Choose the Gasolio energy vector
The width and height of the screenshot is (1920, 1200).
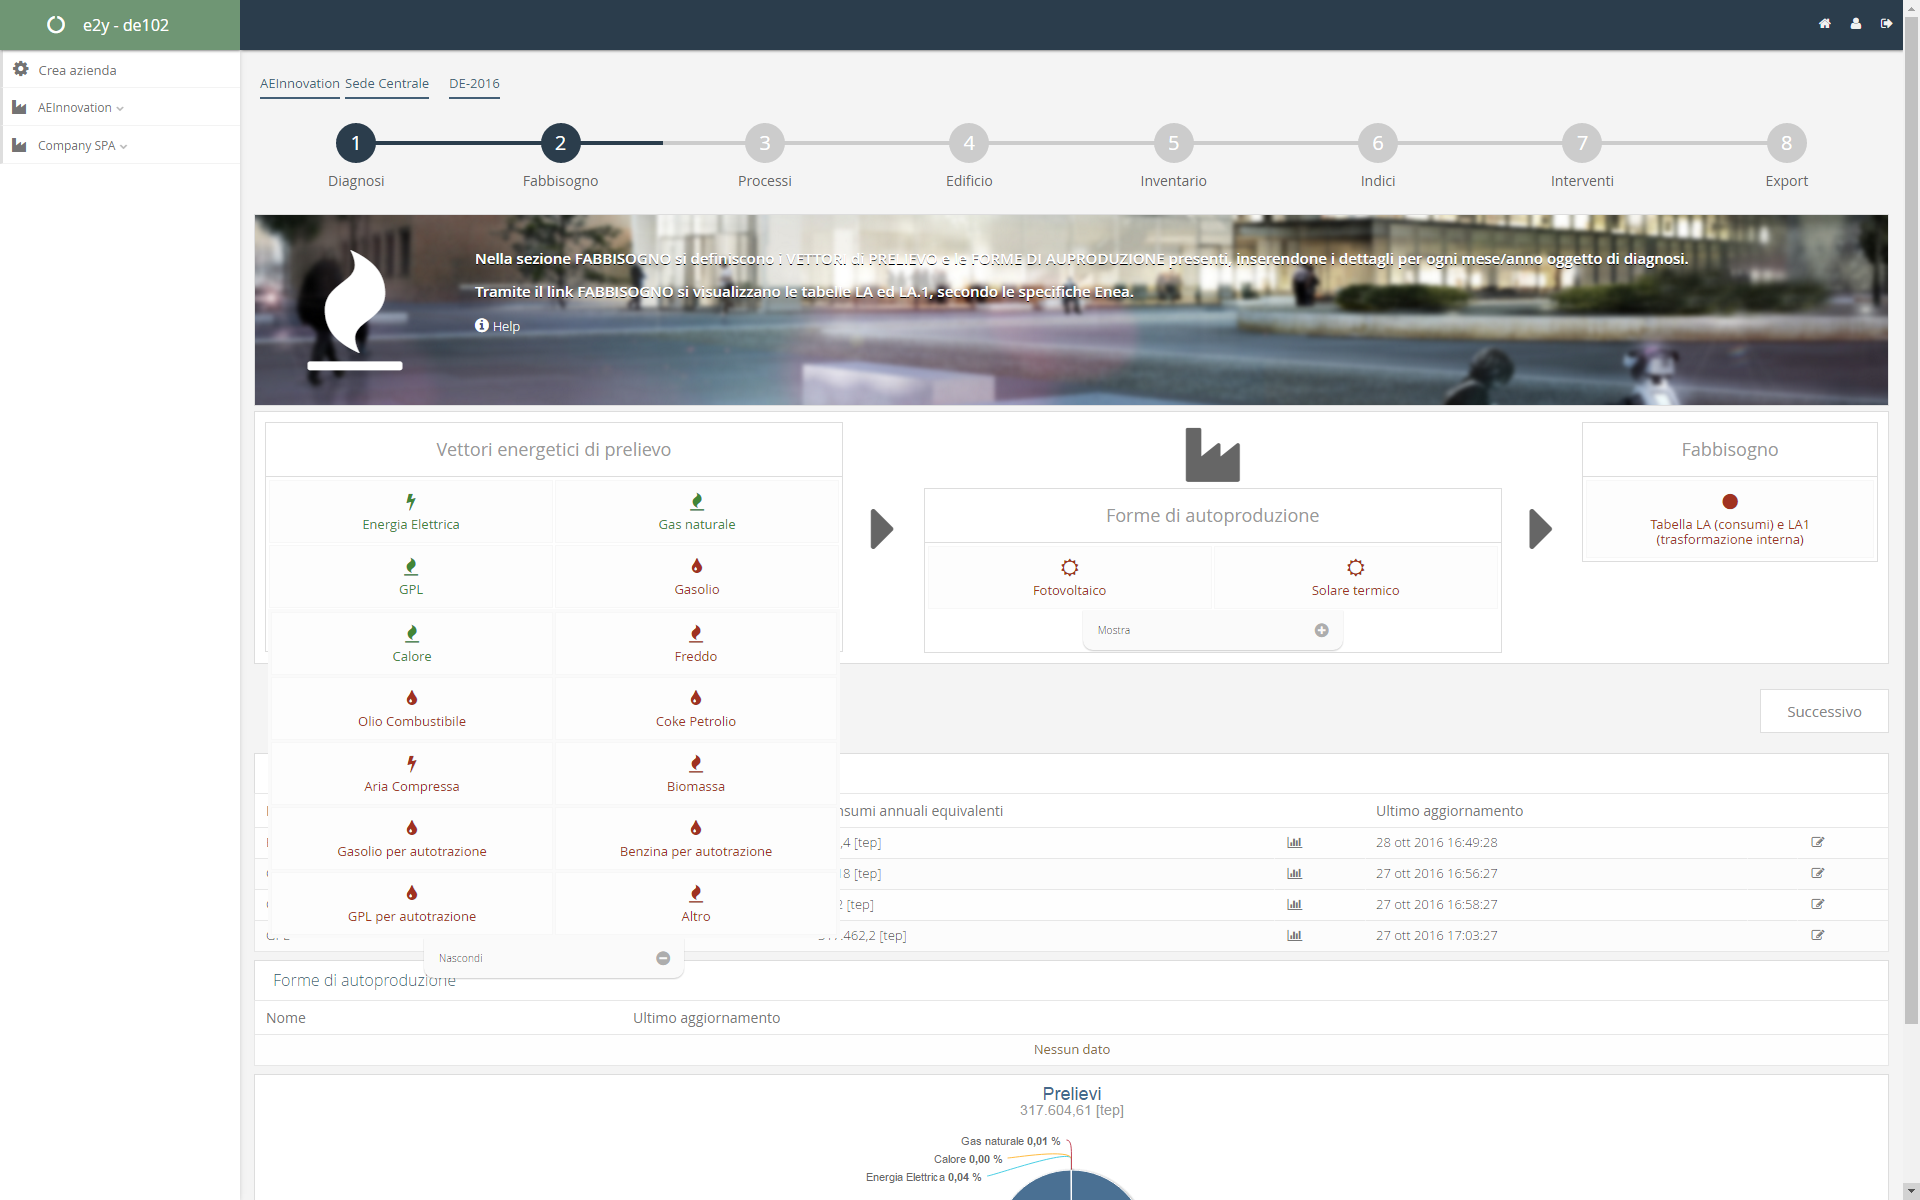(697, 577)
